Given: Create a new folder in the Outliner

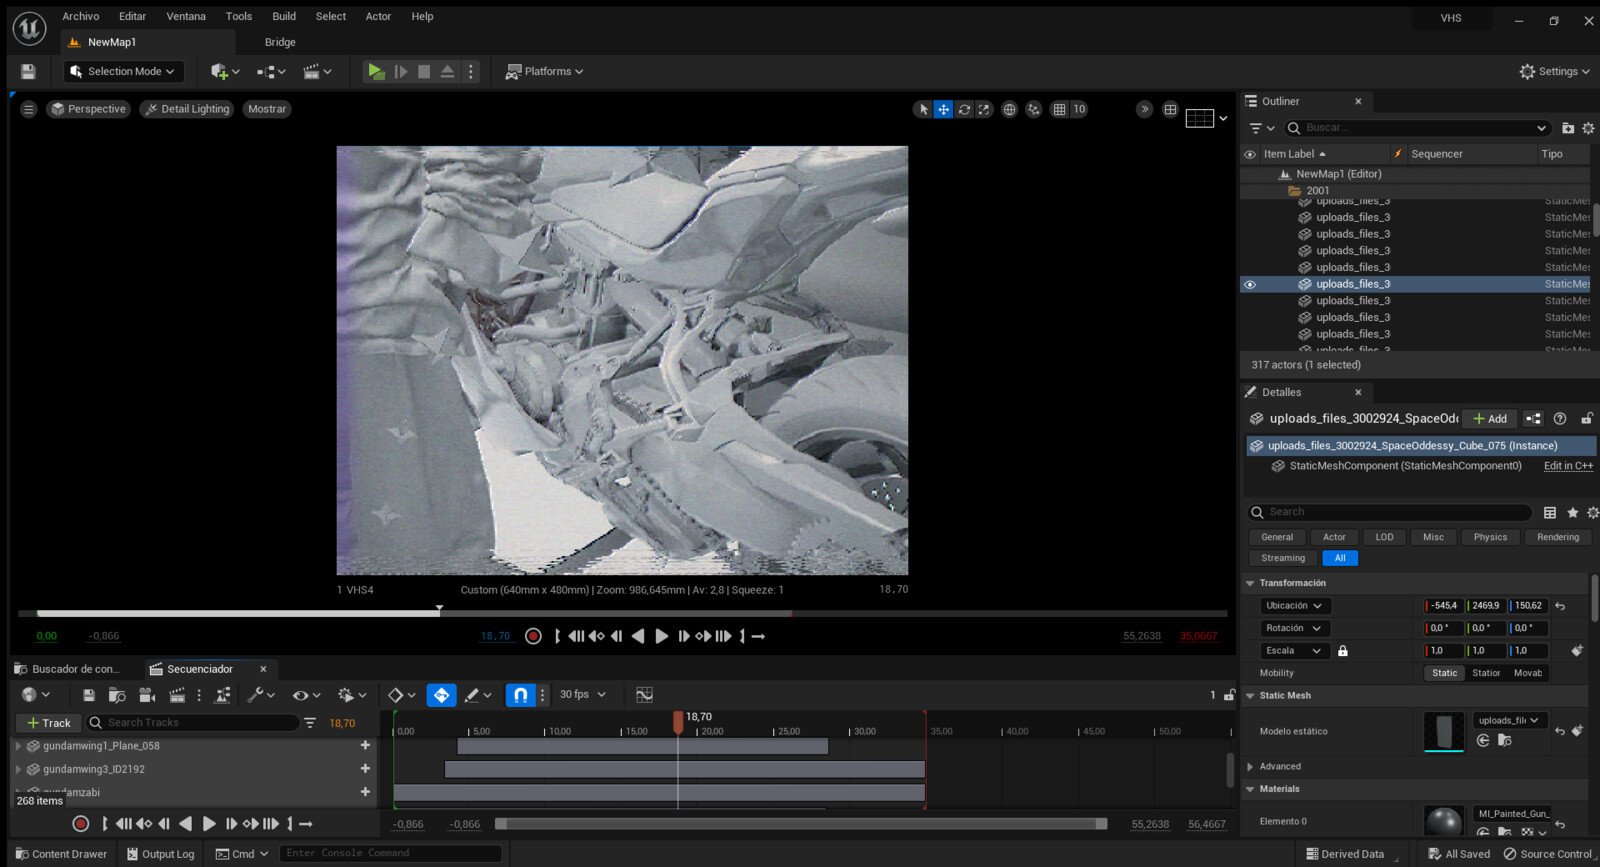Looking at the screenshot, I should tap(1568, 128).
